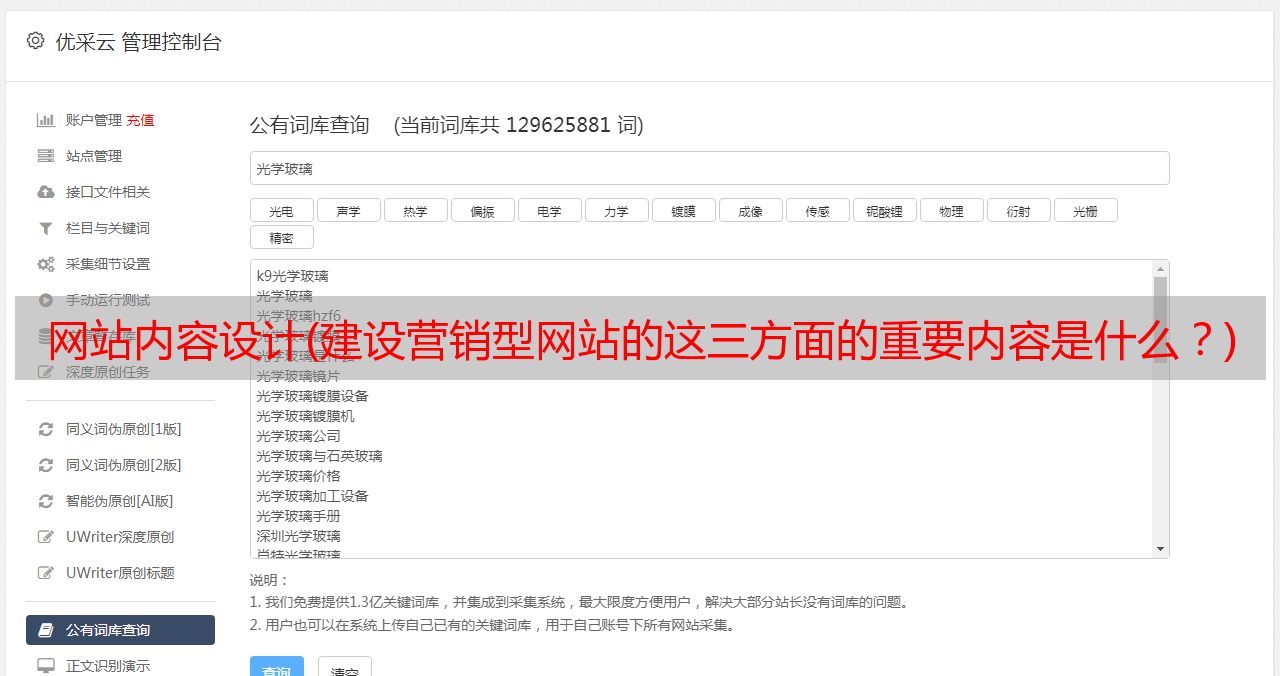Screen dimensions: 1280x676
Task: Select the 精密 tag button
Action: [x=281, y=237]
